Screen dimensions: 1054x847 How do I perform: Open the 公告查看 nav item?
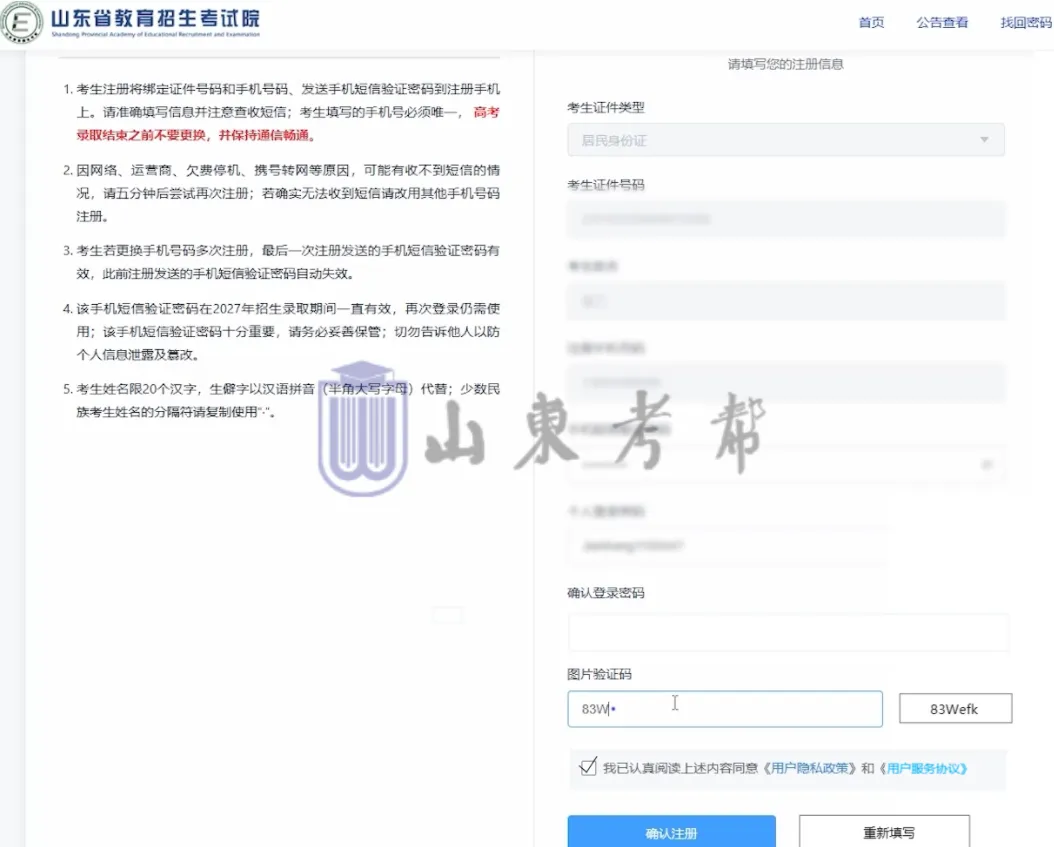(942, 22)
